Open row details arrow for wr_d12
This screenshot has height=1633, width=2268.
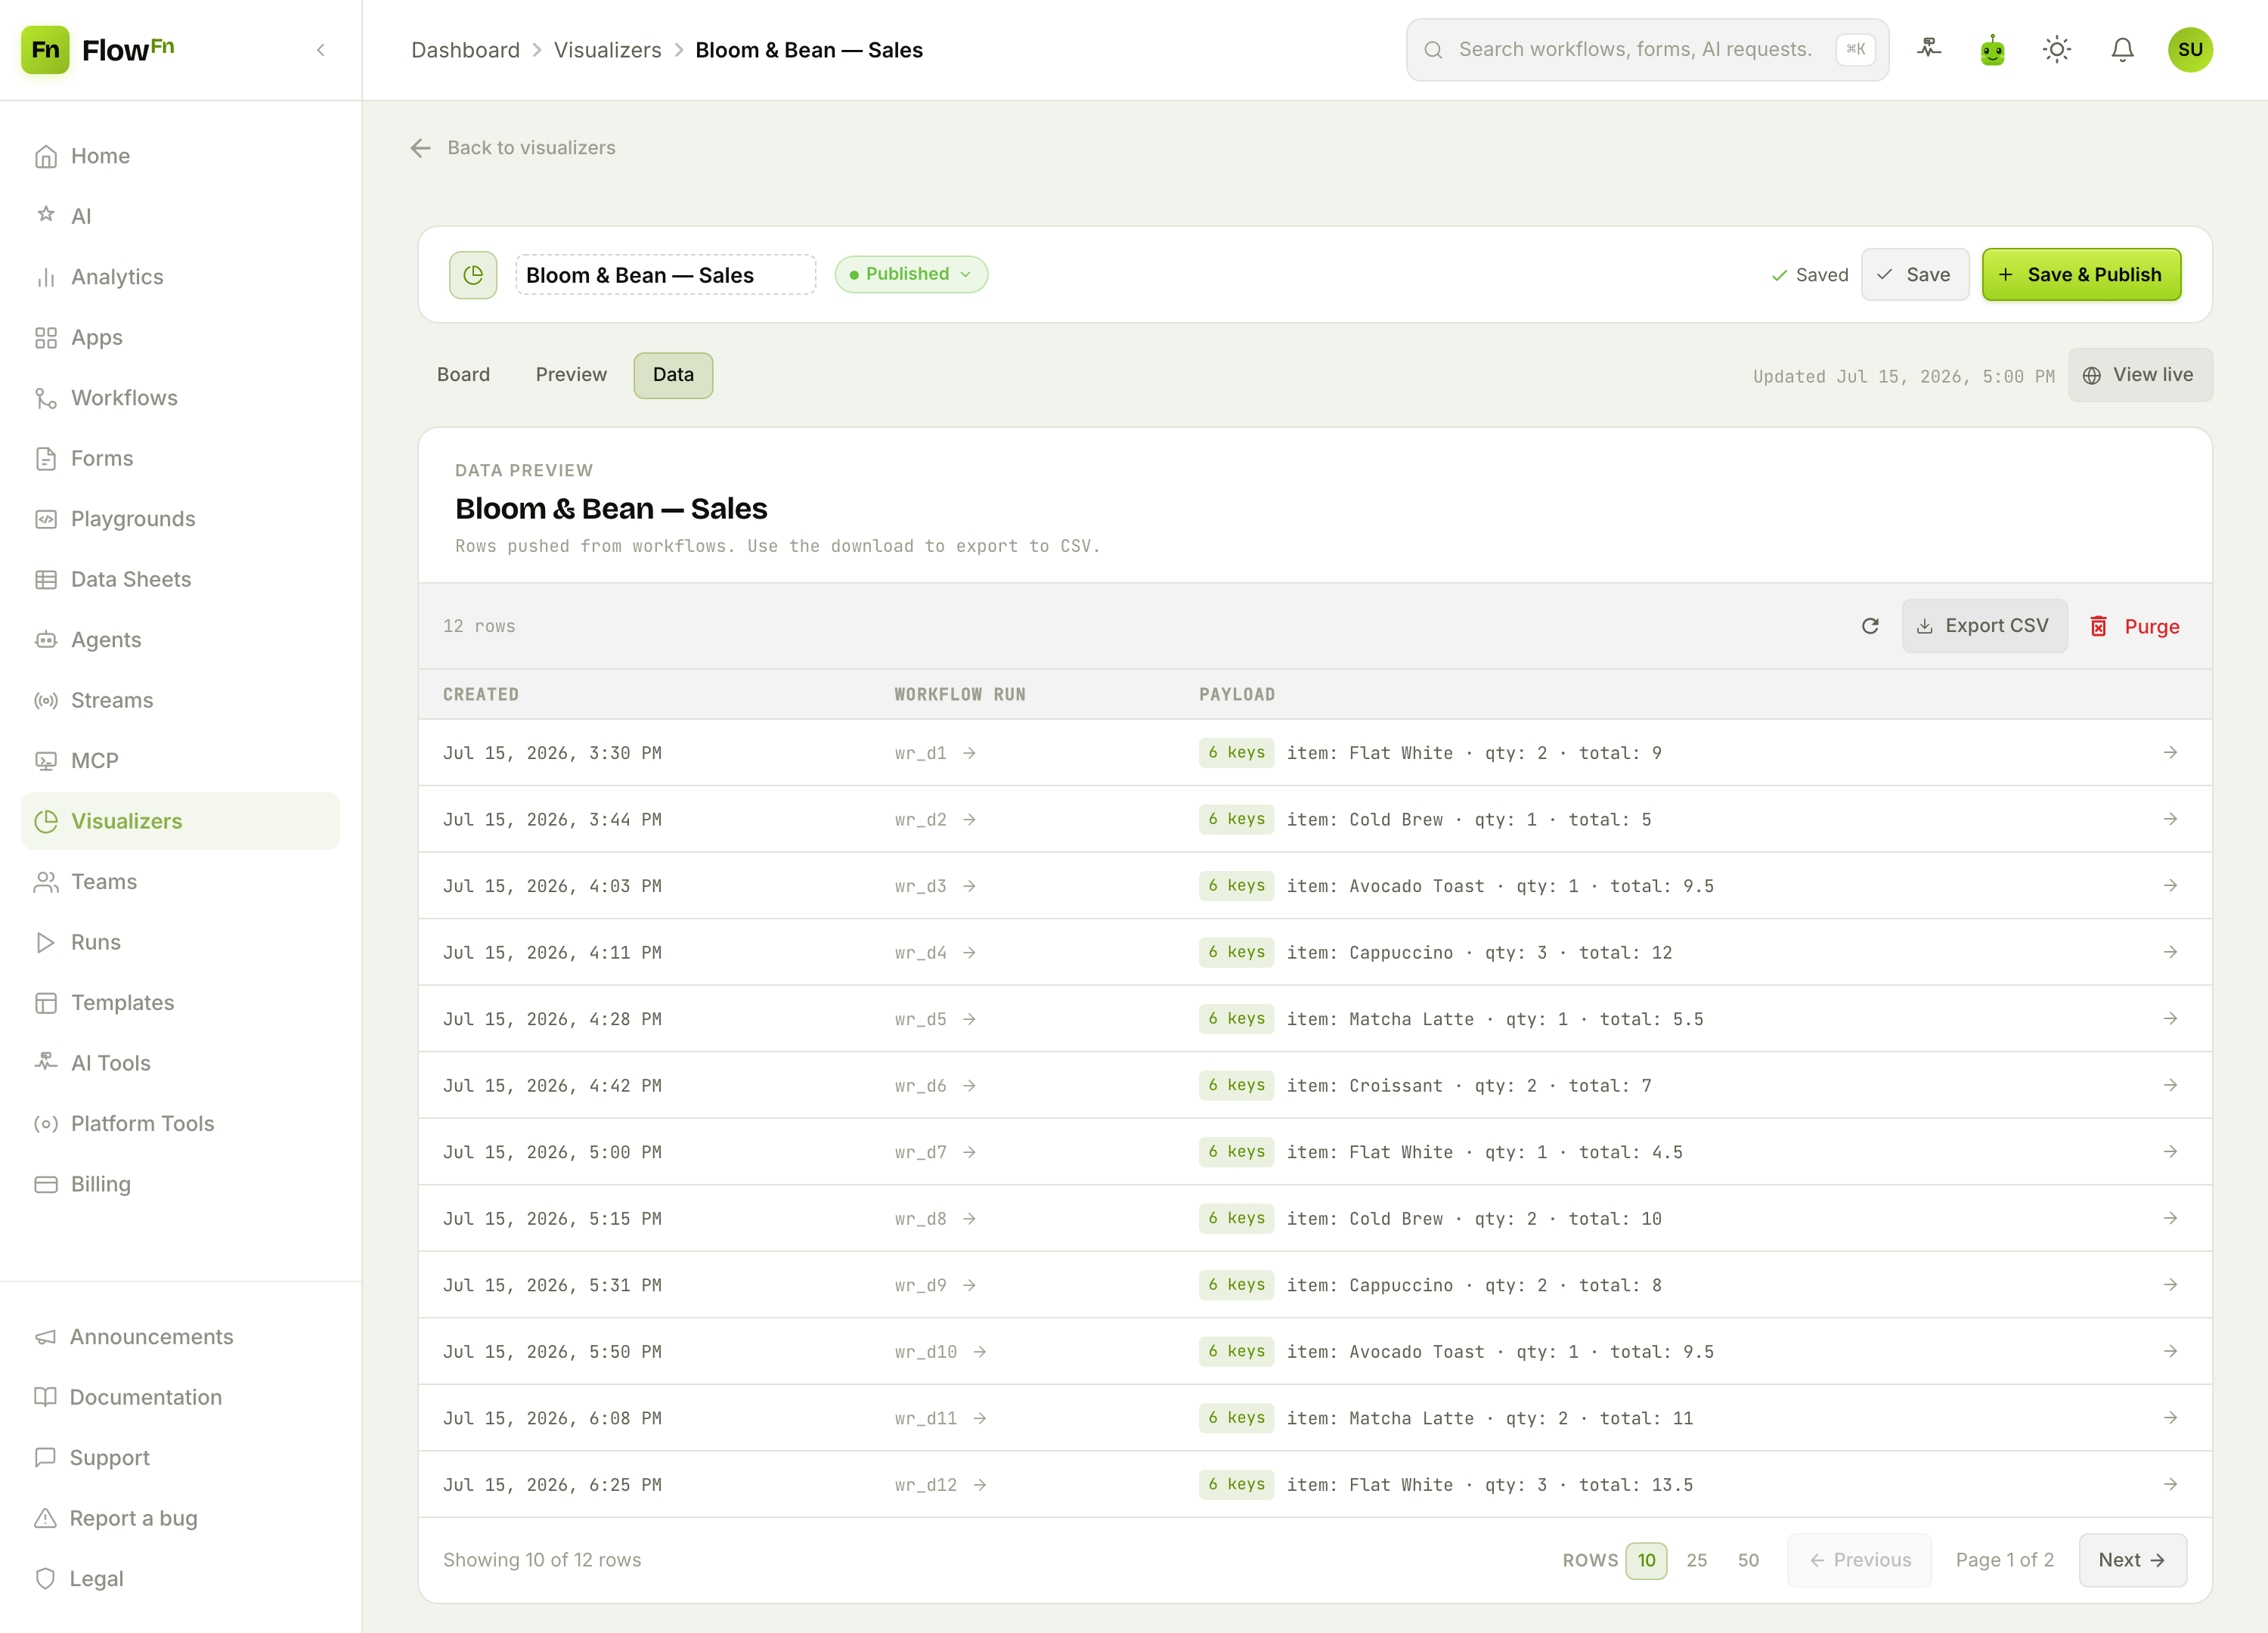coord(2170,1484)
